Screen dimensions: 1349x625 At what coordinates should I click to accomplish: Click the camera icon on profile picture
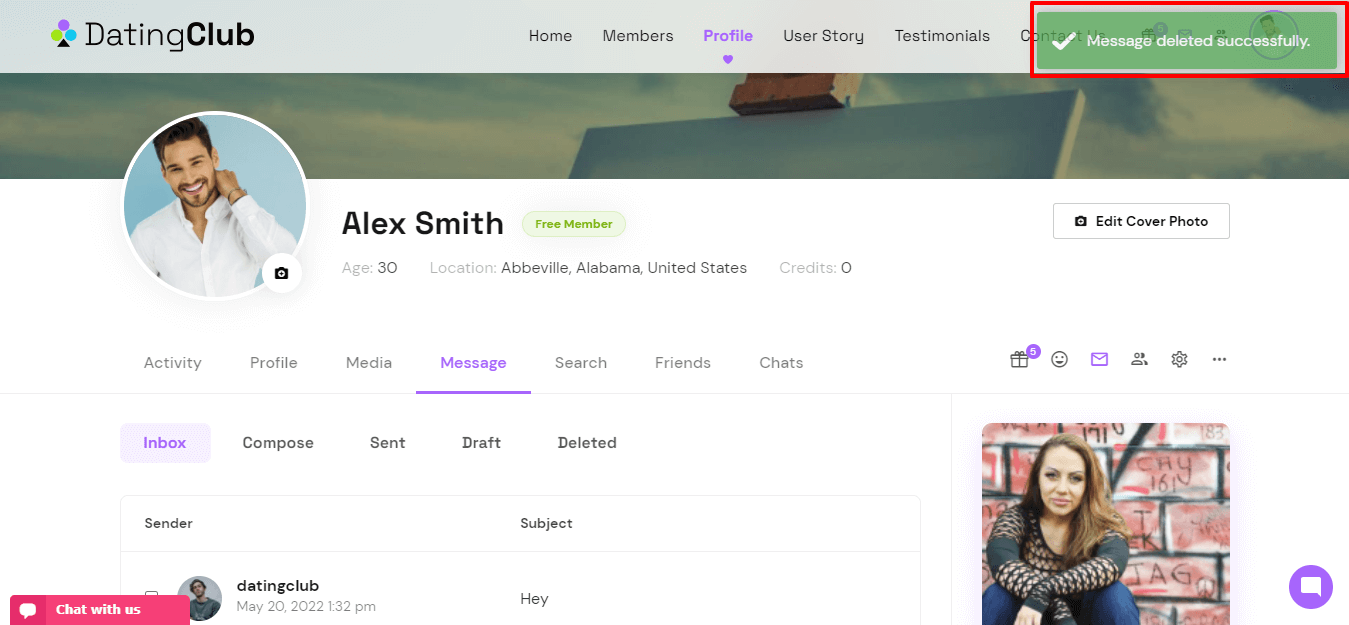[x=281, y=273]
